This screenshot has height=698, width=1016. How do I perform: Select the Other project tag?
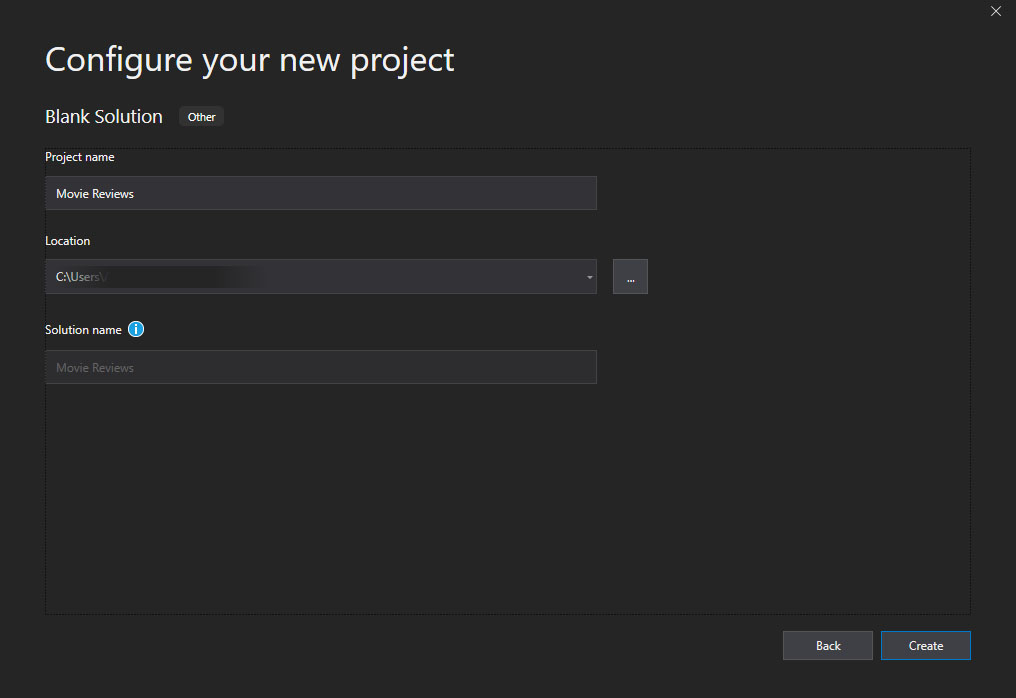tap(202, 117)
